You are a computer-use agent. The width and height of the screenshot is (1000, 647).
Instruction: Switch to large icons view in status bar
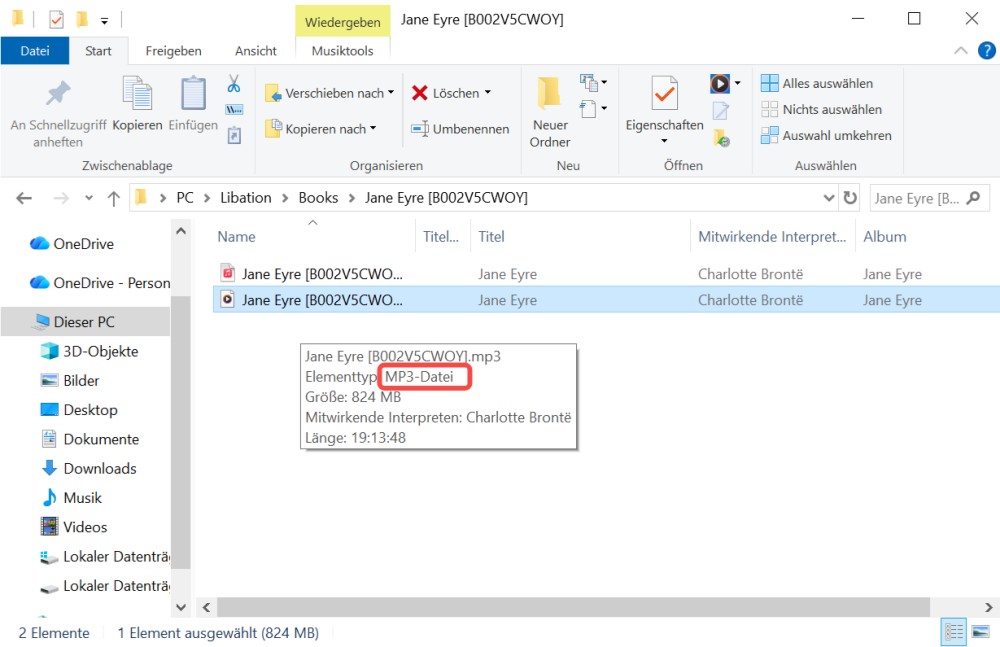point(981,633)
